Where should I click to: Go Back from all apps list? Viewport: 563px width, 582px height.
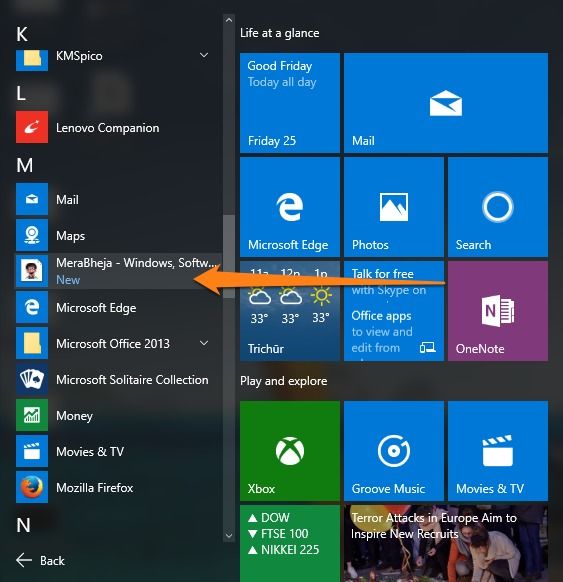pos(40,560)
